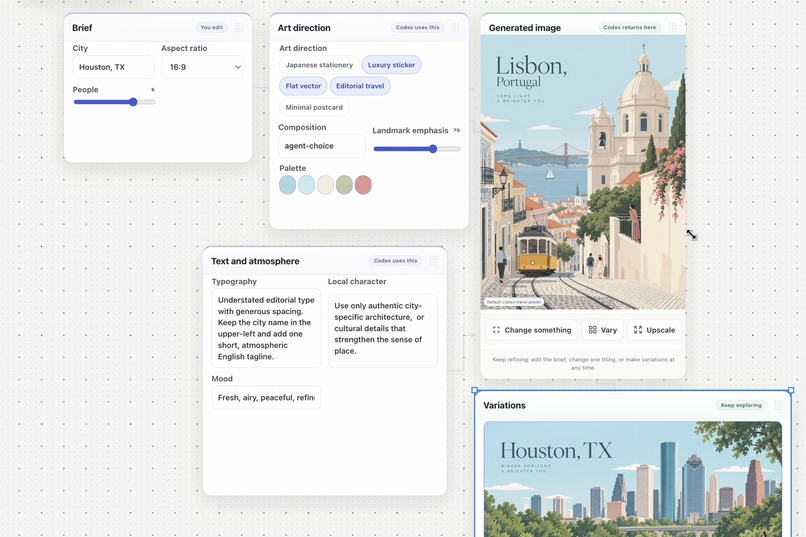Select the sage green palette swatch
This screenshot has width=806, height=537.
344,185
